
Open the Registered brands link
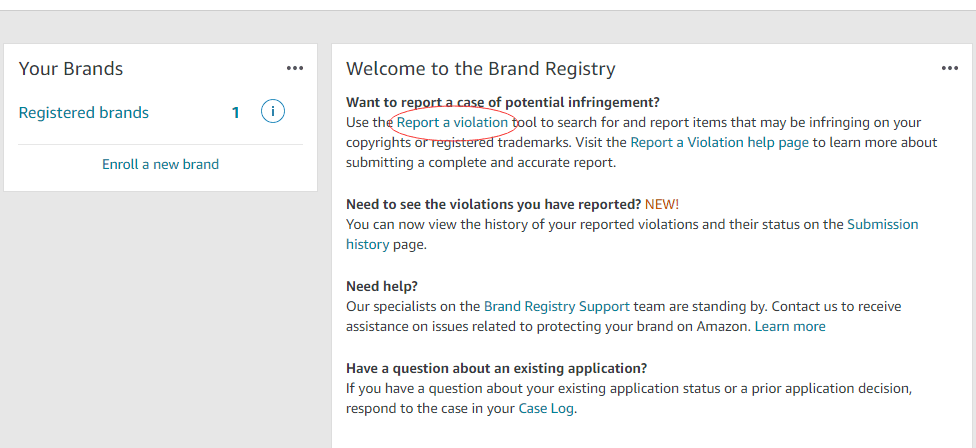click(x=84, y=113)
